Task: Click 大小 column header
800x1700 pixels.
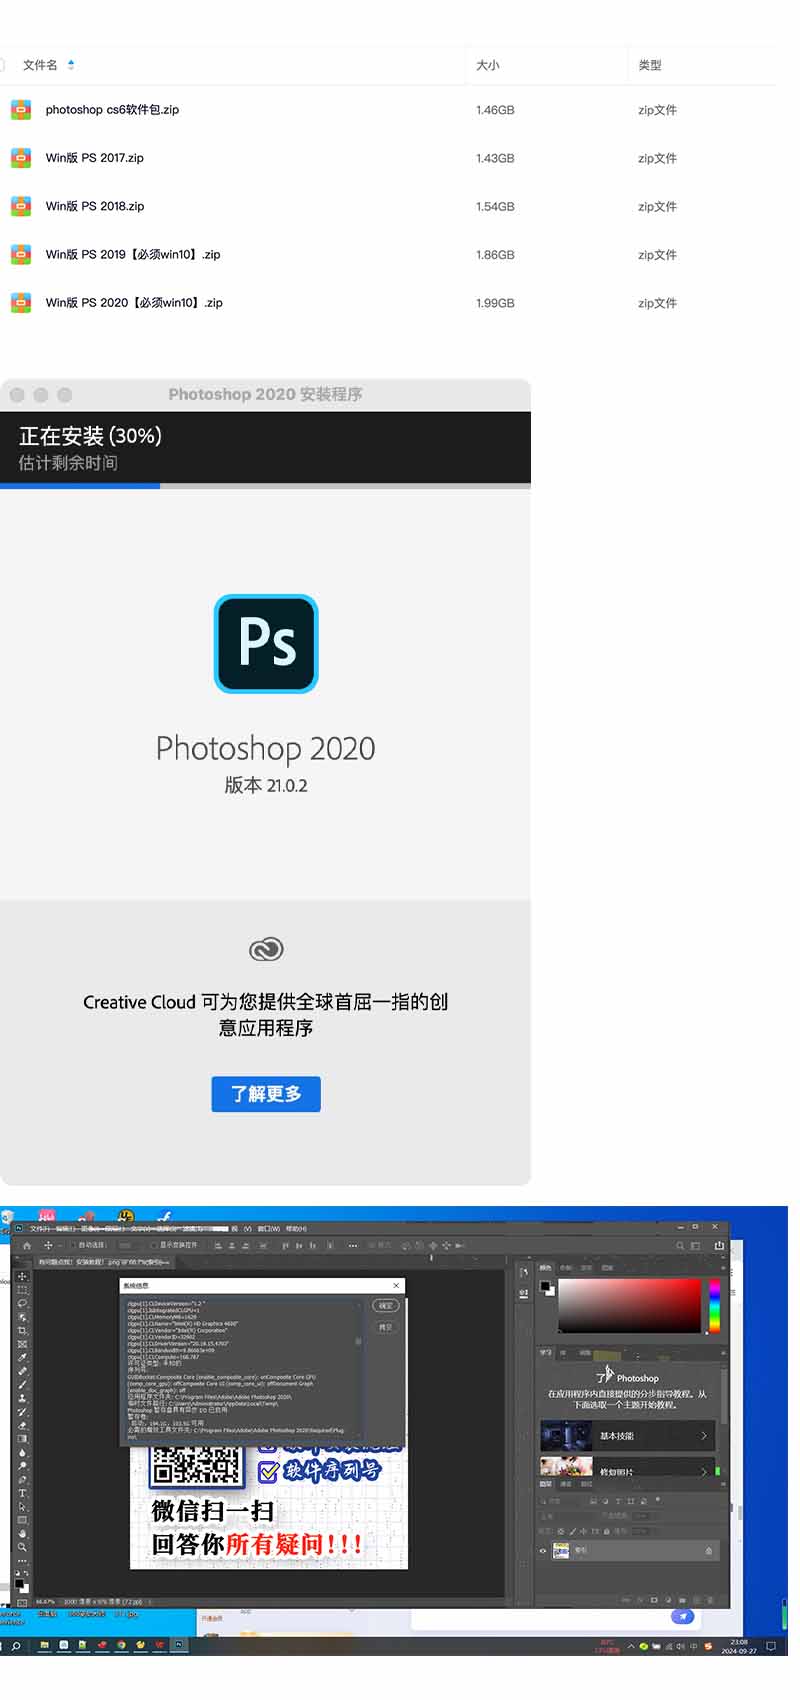Action: click(488, 65)
